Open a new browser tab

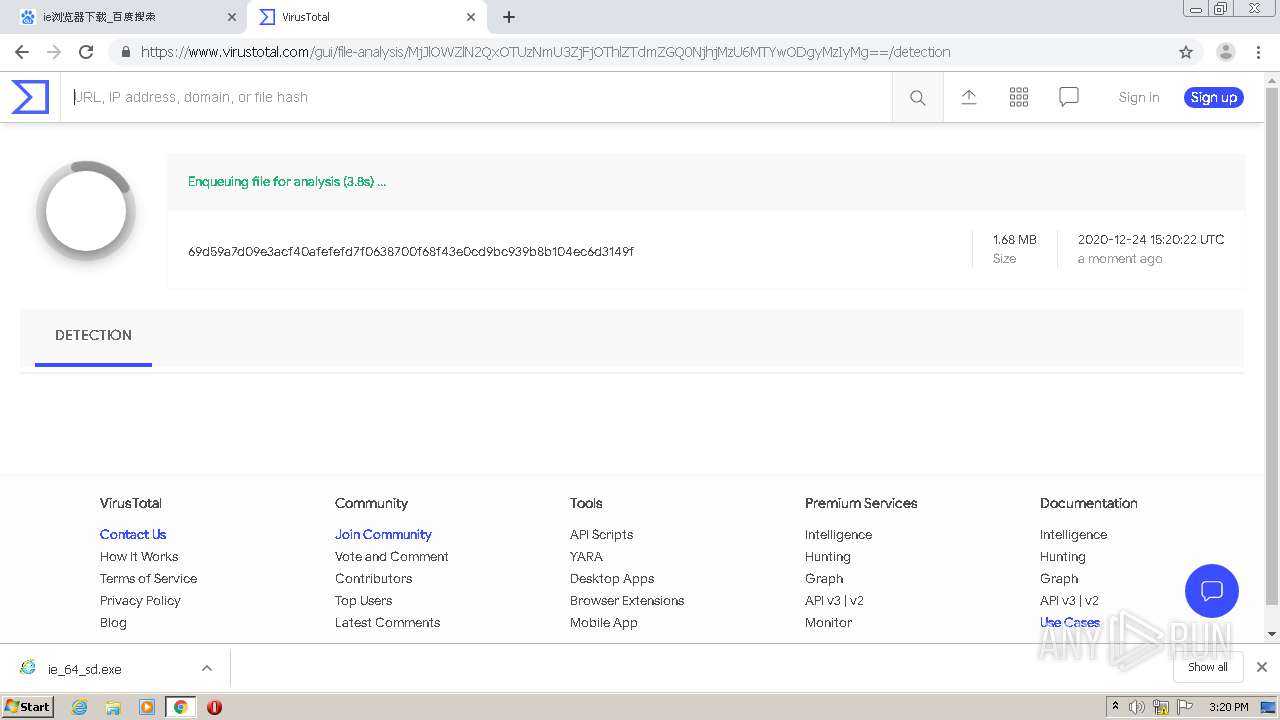509,17
